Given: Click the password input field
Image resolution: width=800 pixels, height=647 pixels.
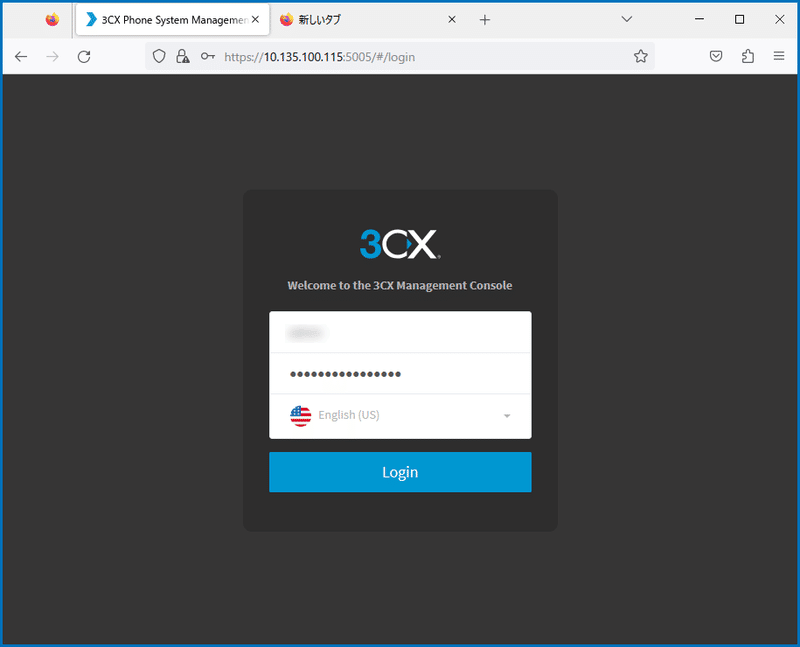Looking at the screenshot, I should point(400,374).
